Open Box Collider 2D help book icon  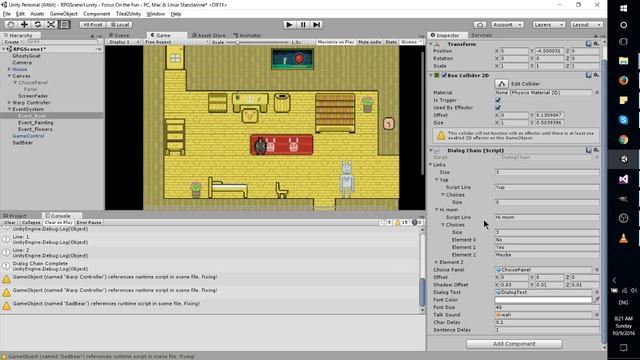click(589, 75)
